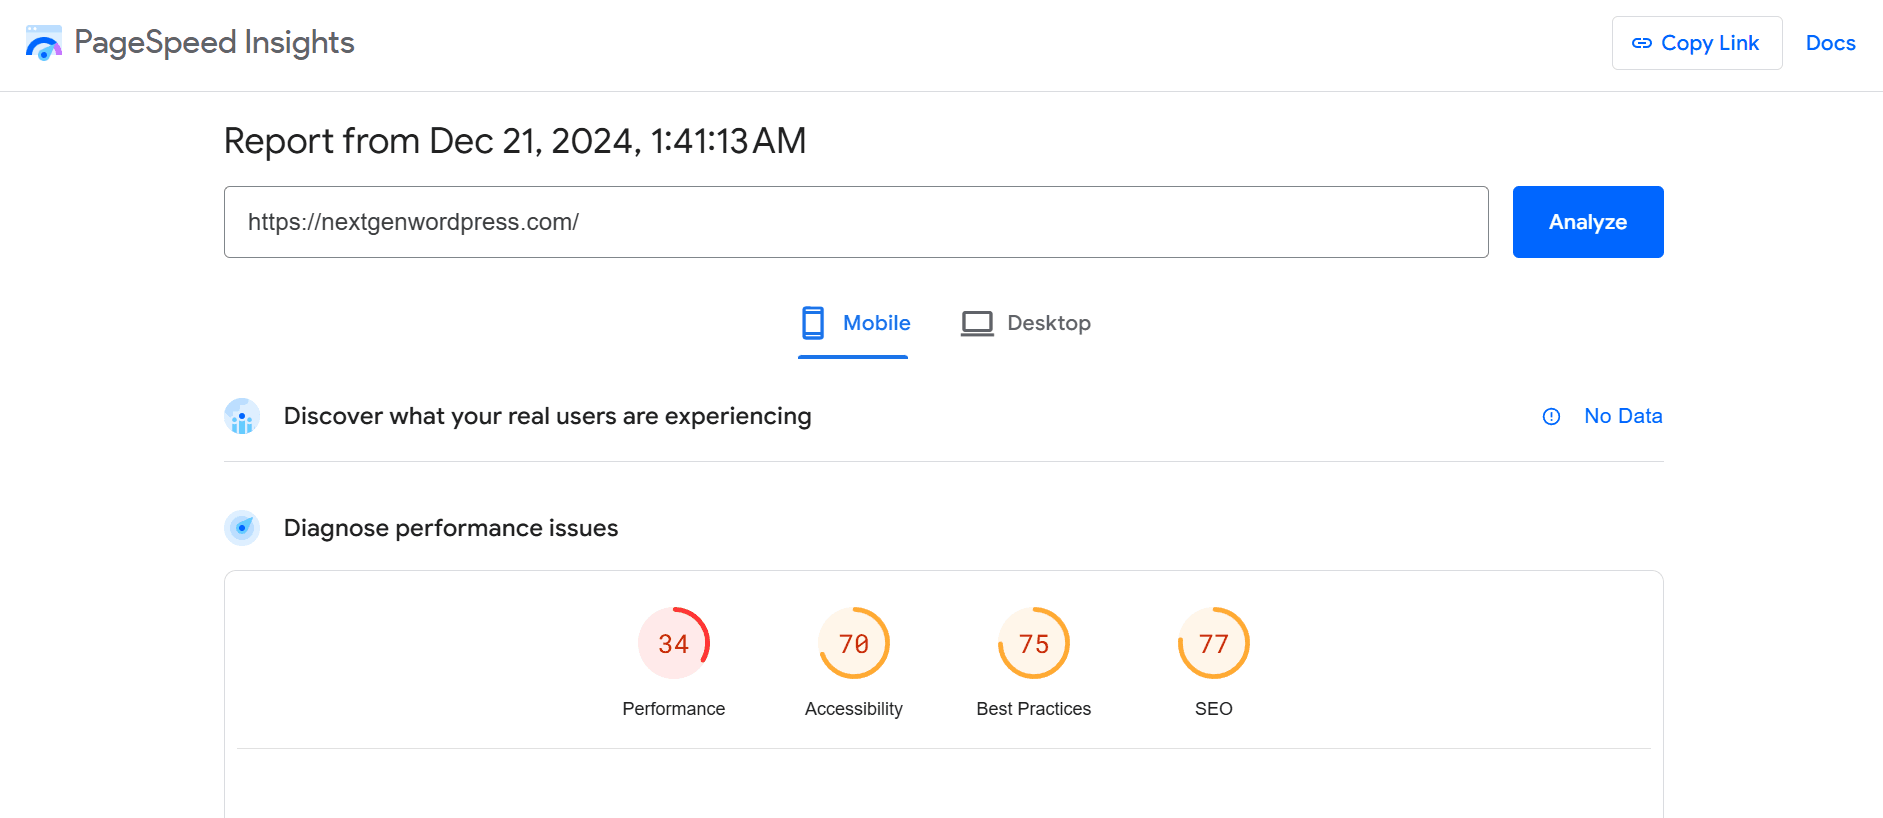This screenshot has width=1883, height=818.
Task: Select the Performance score gauge 34
Action: [674, 643]
